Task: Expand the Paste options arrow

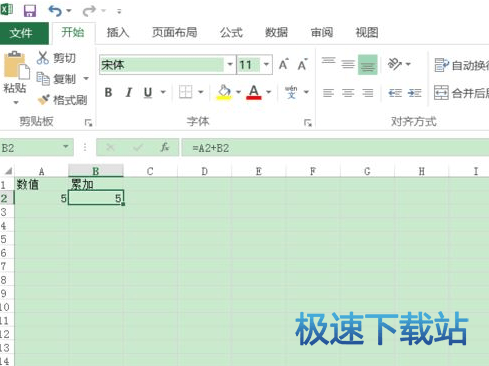Action: tap(16, 102)
